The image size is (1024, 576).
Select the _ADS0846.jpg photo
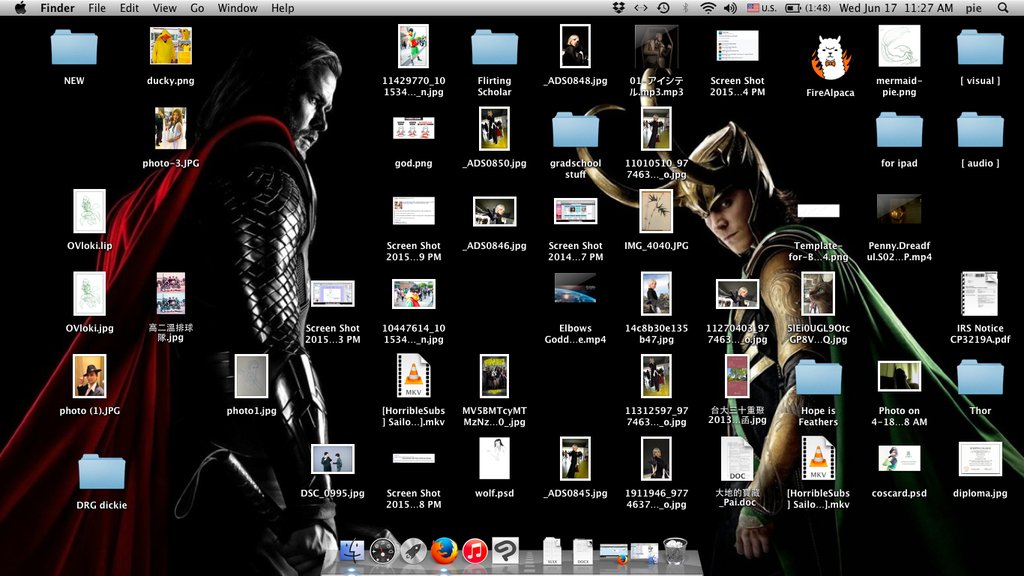click(x=494, y=223)
